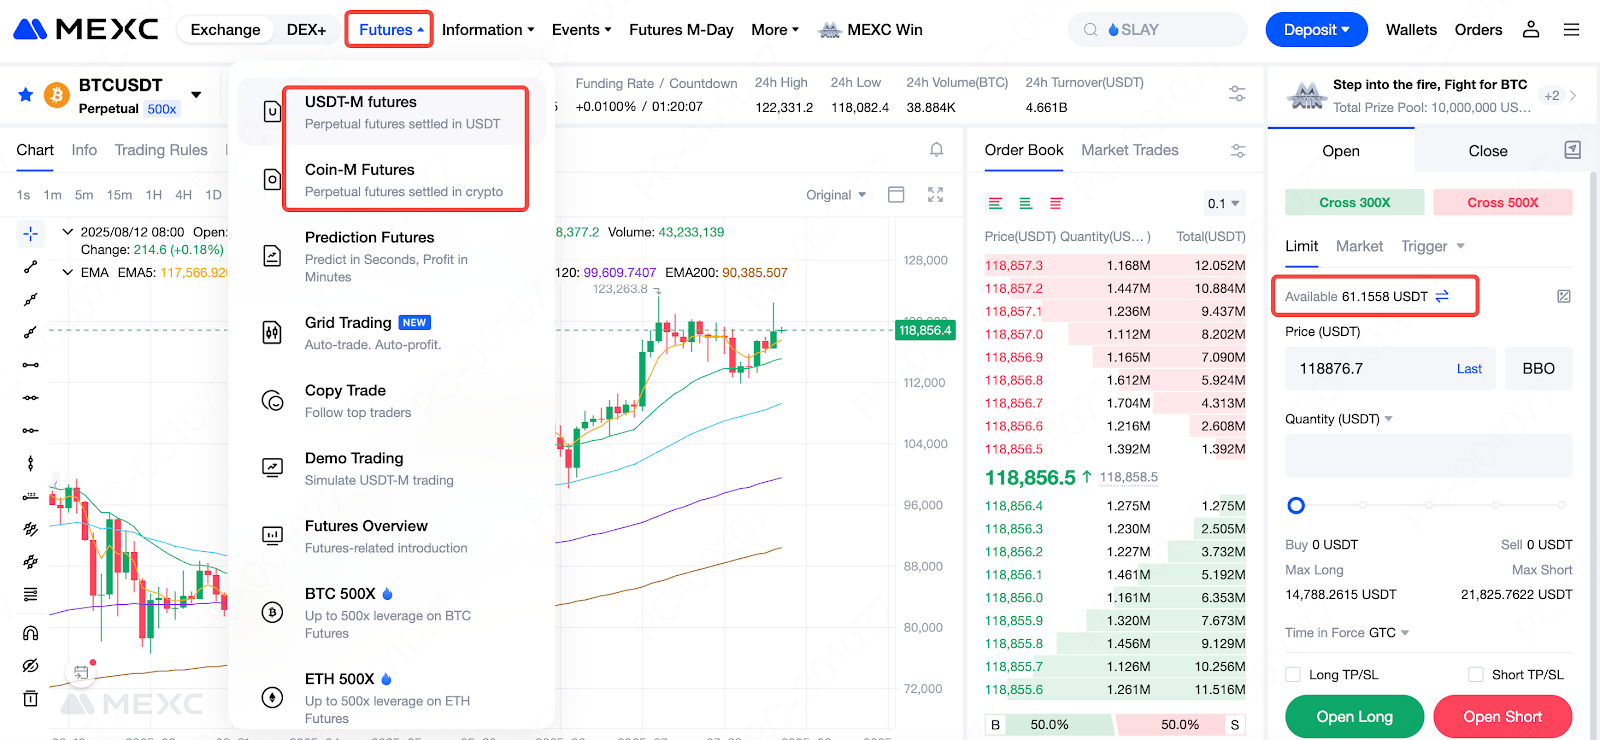1600x740 pixels.
Task: Click the order book settings icon
Action: click(x=1238, y=151)
